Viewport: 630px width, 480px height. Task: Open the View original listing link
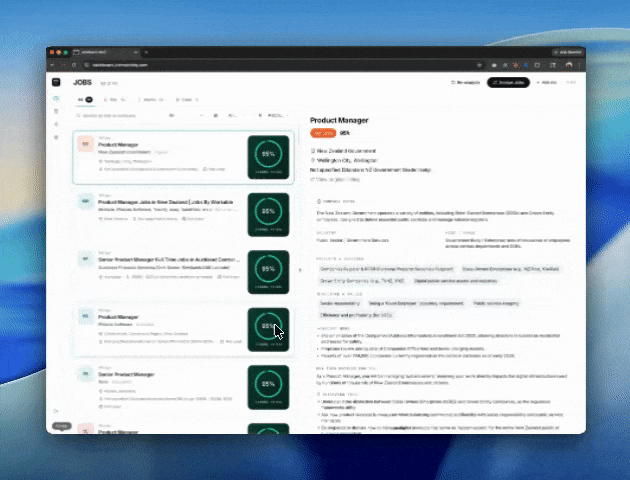(335, 180)
